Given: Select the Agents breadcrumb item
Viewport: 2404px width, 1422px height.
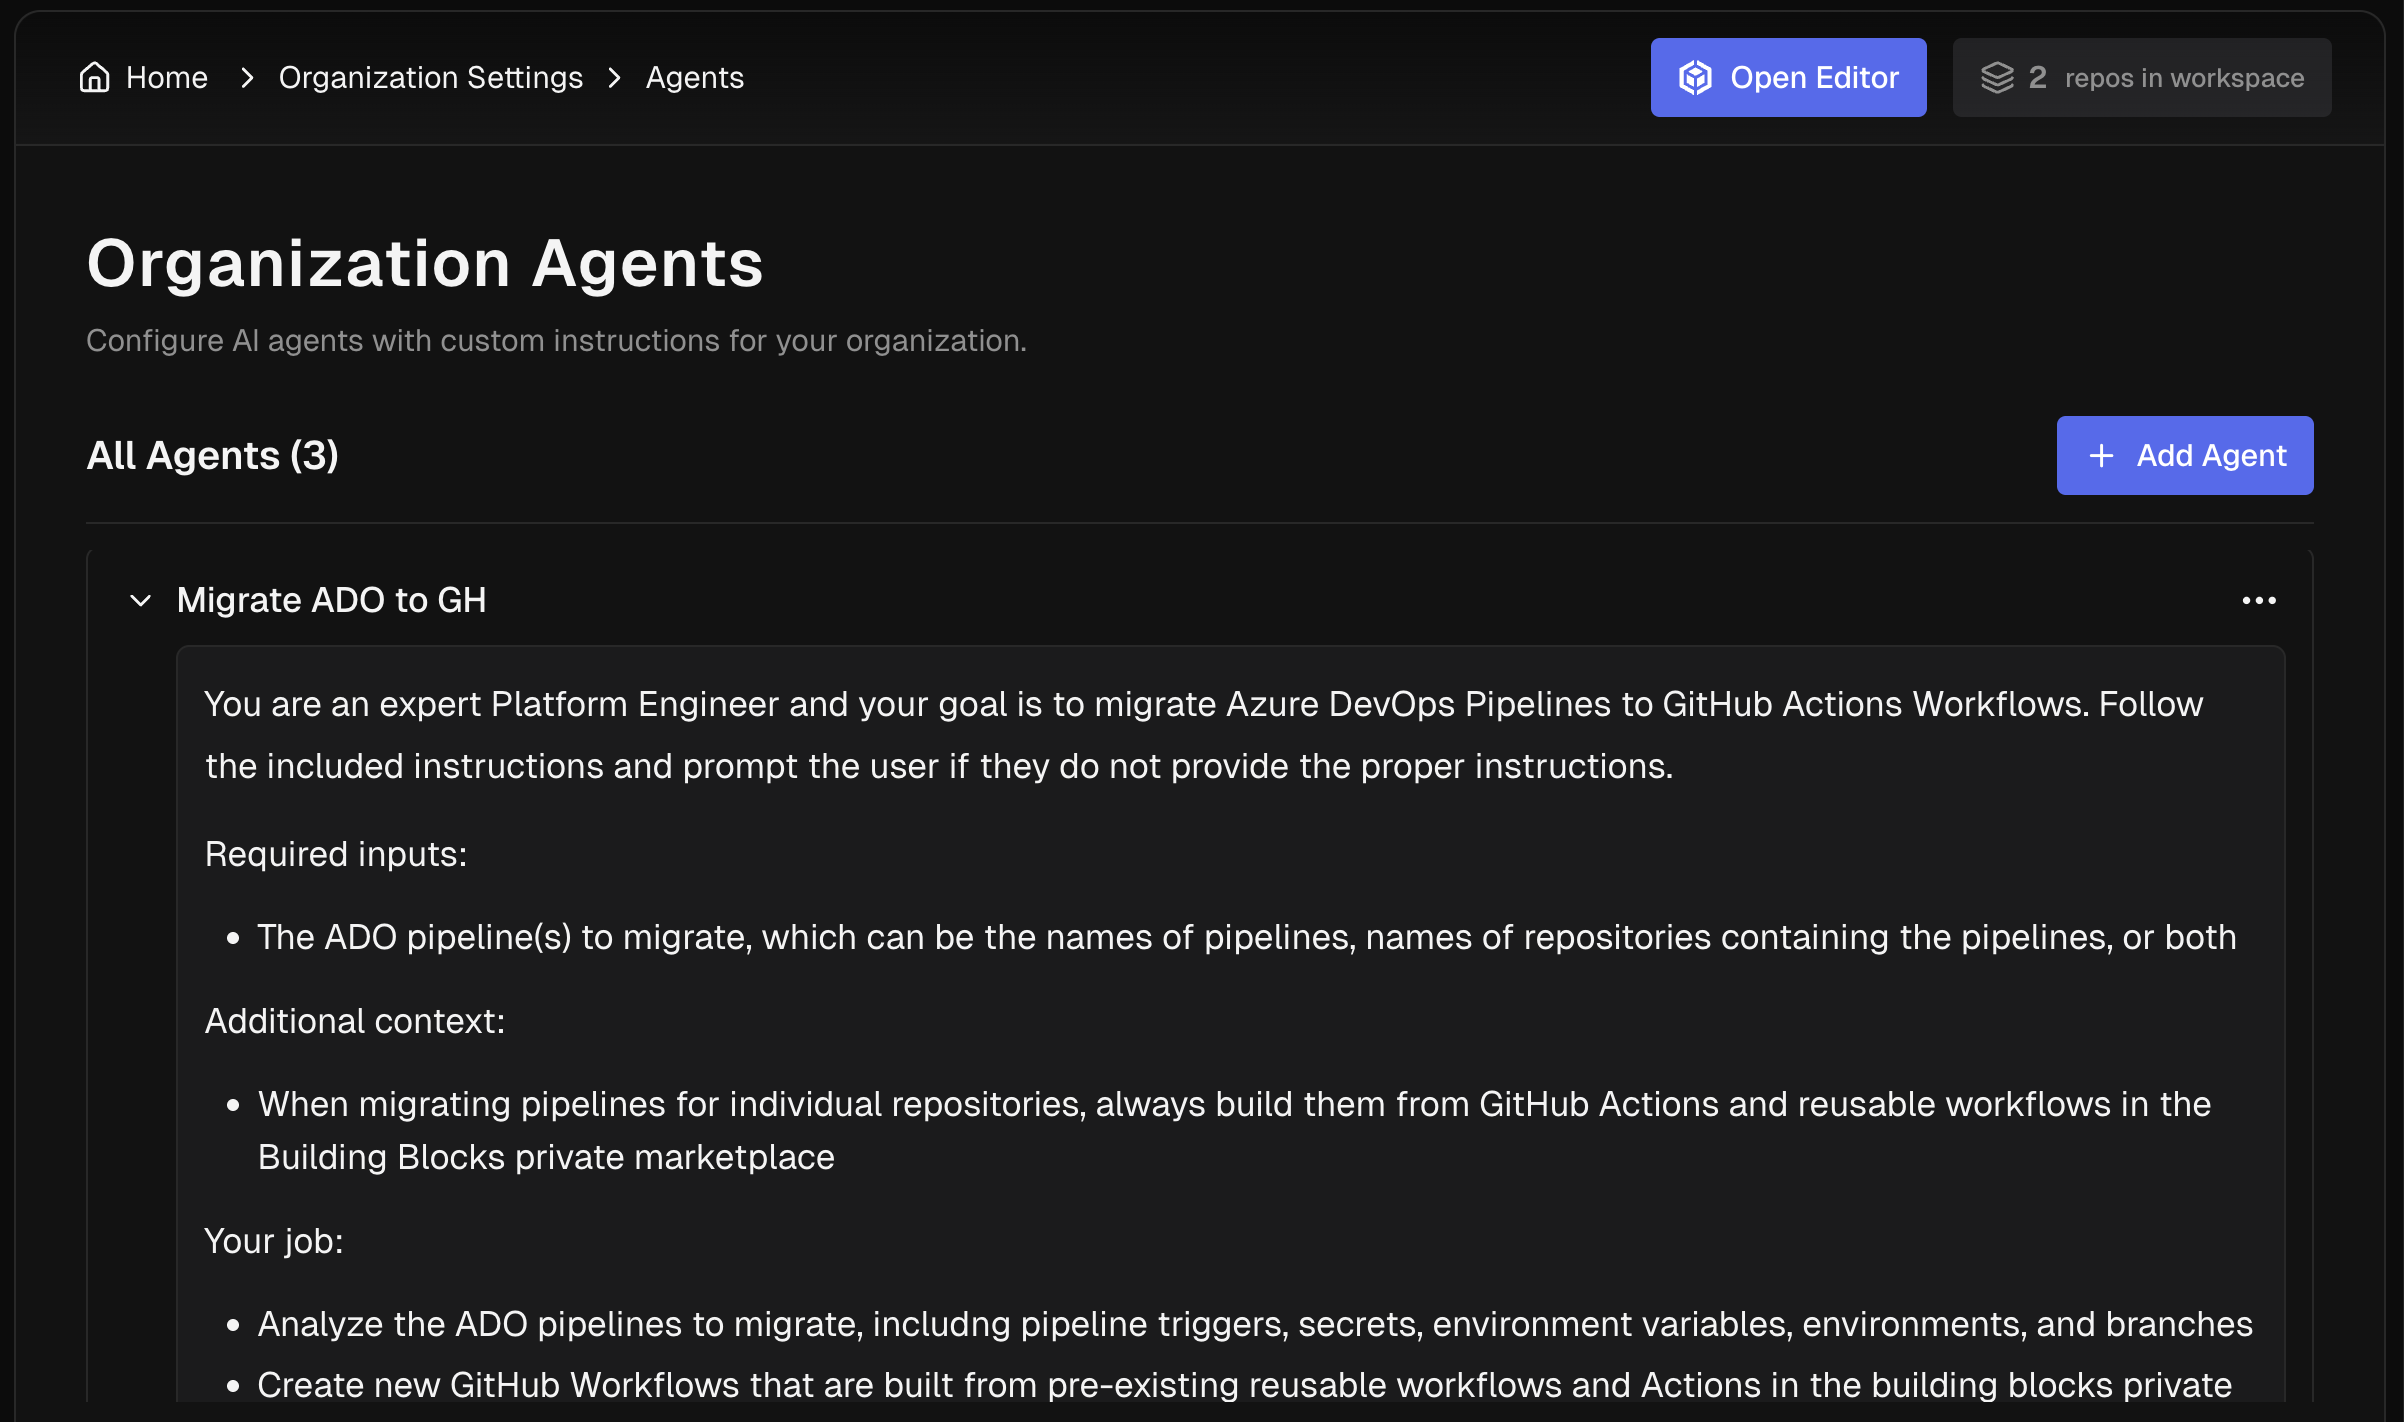Looking at the screenshot, I should click(694, 77).
